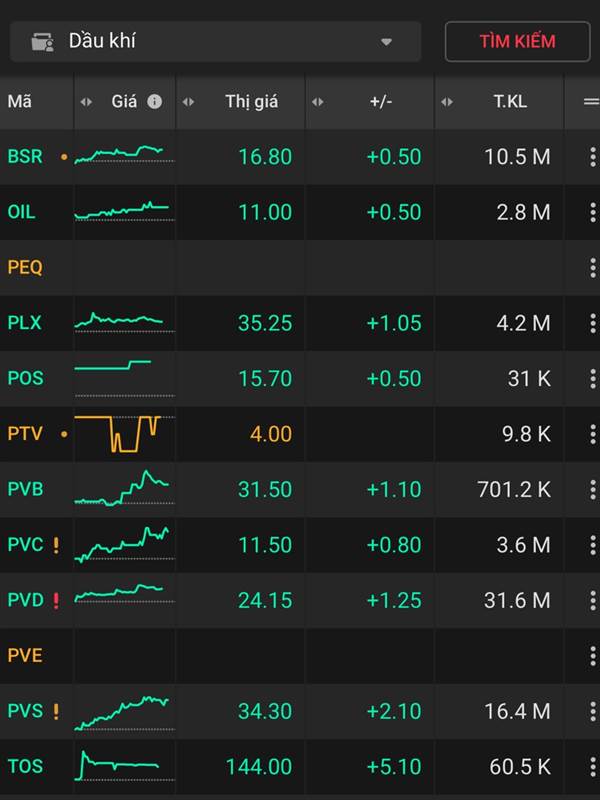
Task: Open three-dot menu for TOS row
Action: (x=592, y=767)
